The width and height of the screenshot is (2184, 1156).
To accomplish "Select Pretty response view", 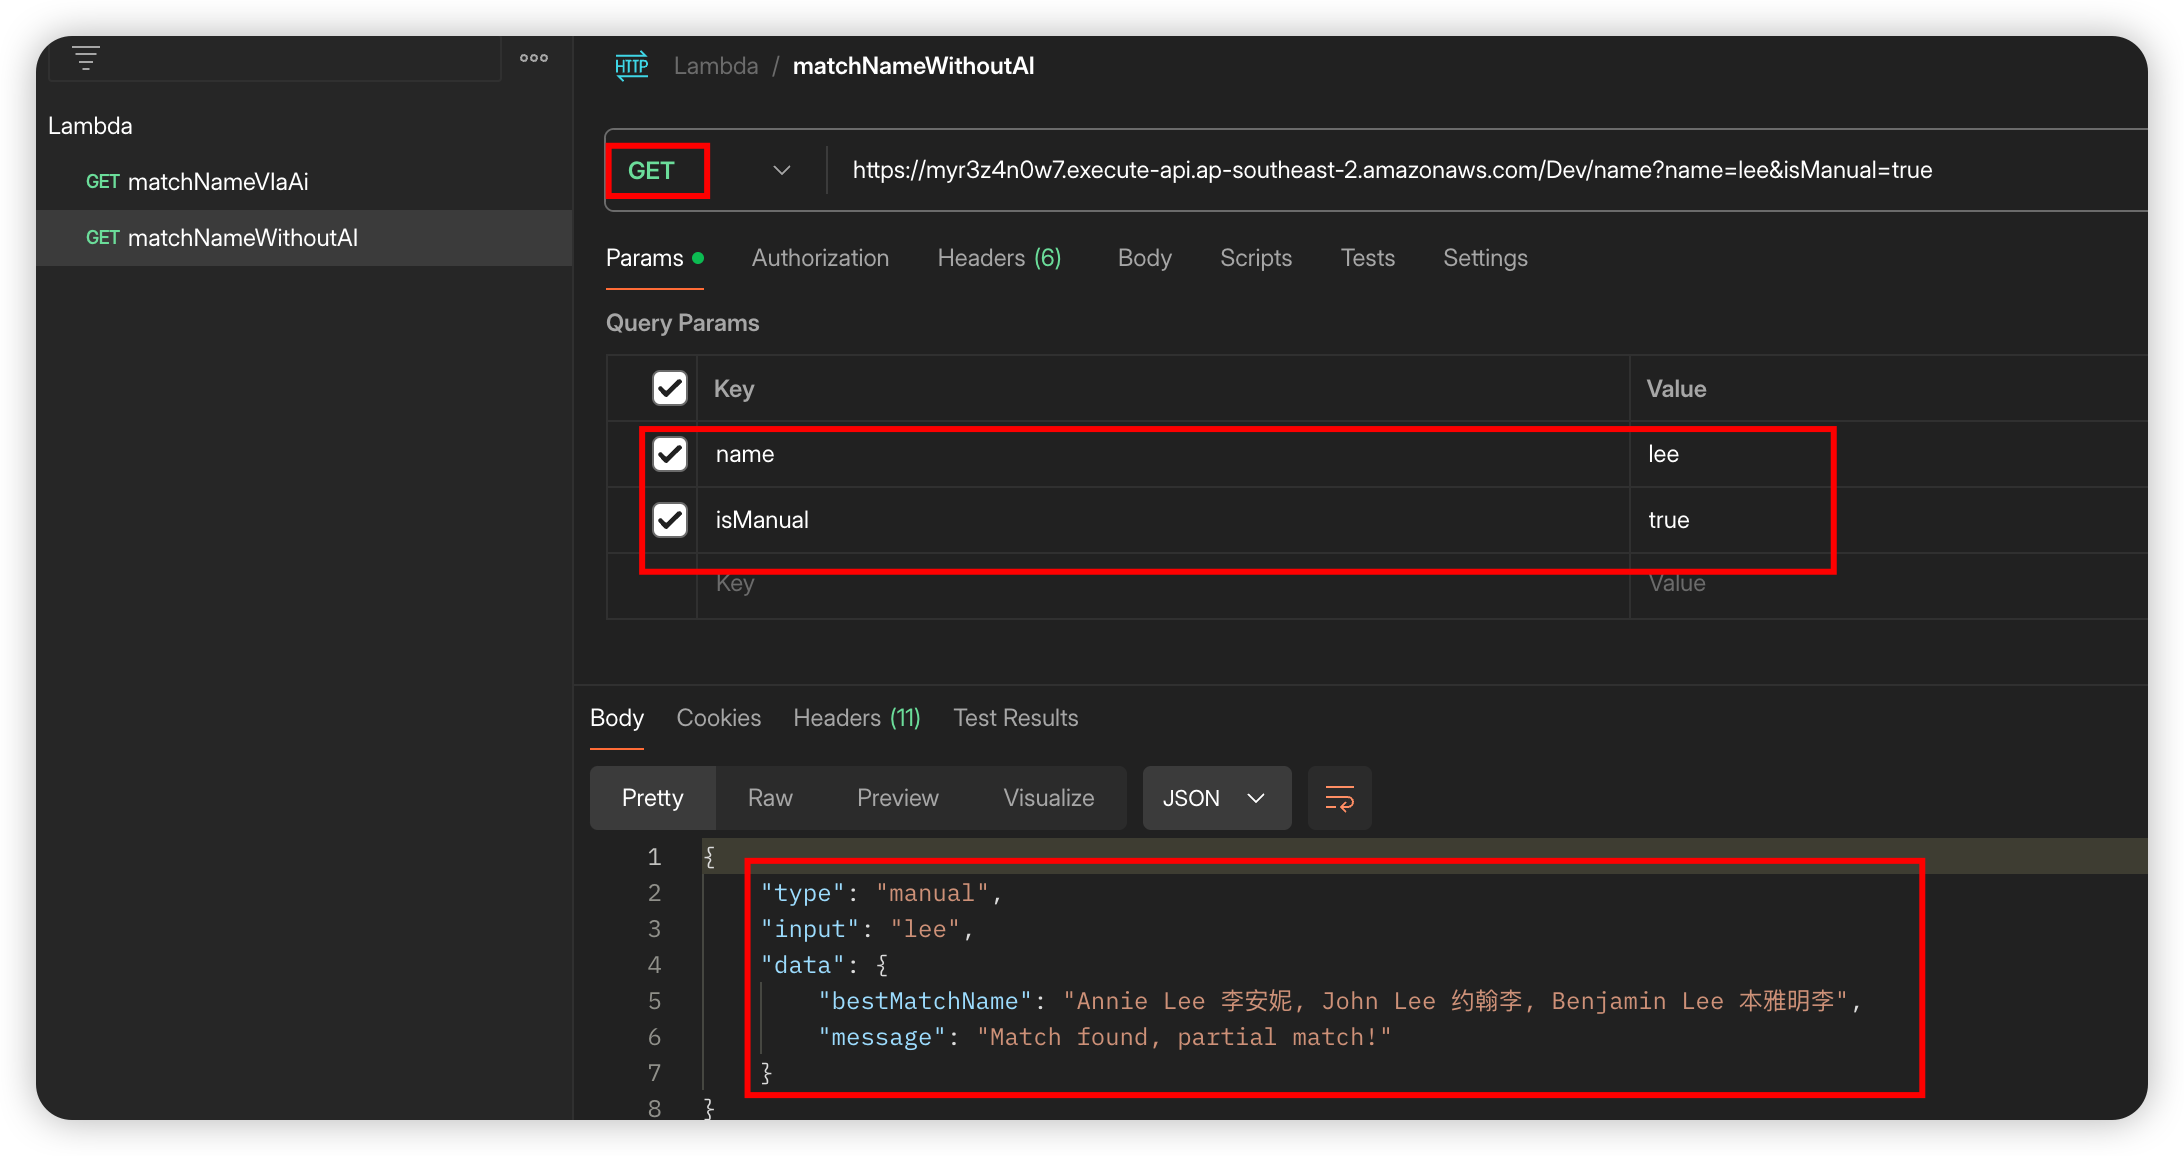I will pos(653,798).
